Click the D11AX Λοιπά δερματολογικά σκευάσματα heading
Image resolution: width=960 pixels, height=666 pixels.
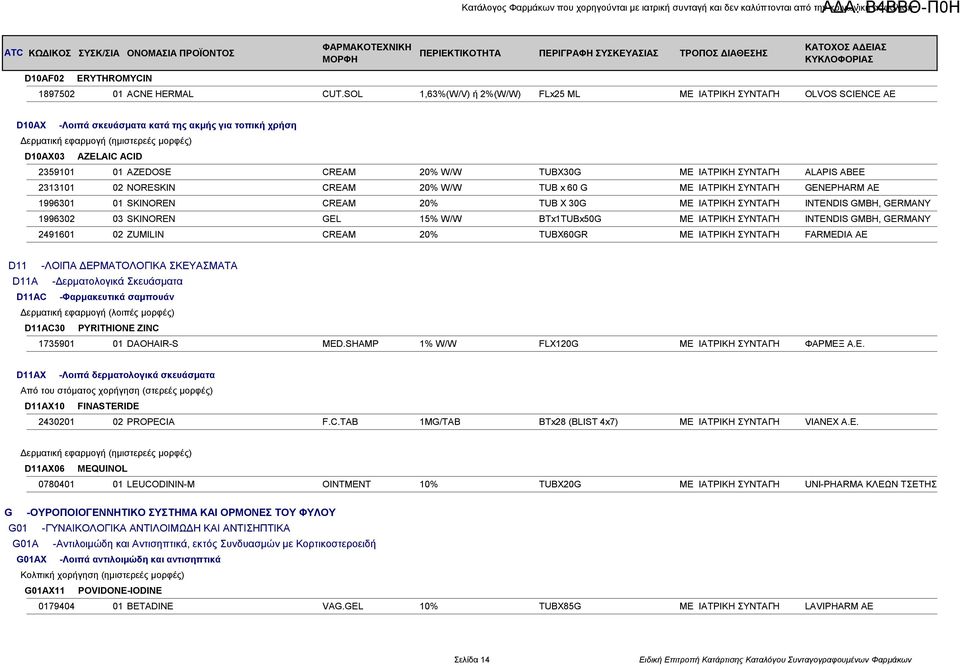[x=116, y=375]
